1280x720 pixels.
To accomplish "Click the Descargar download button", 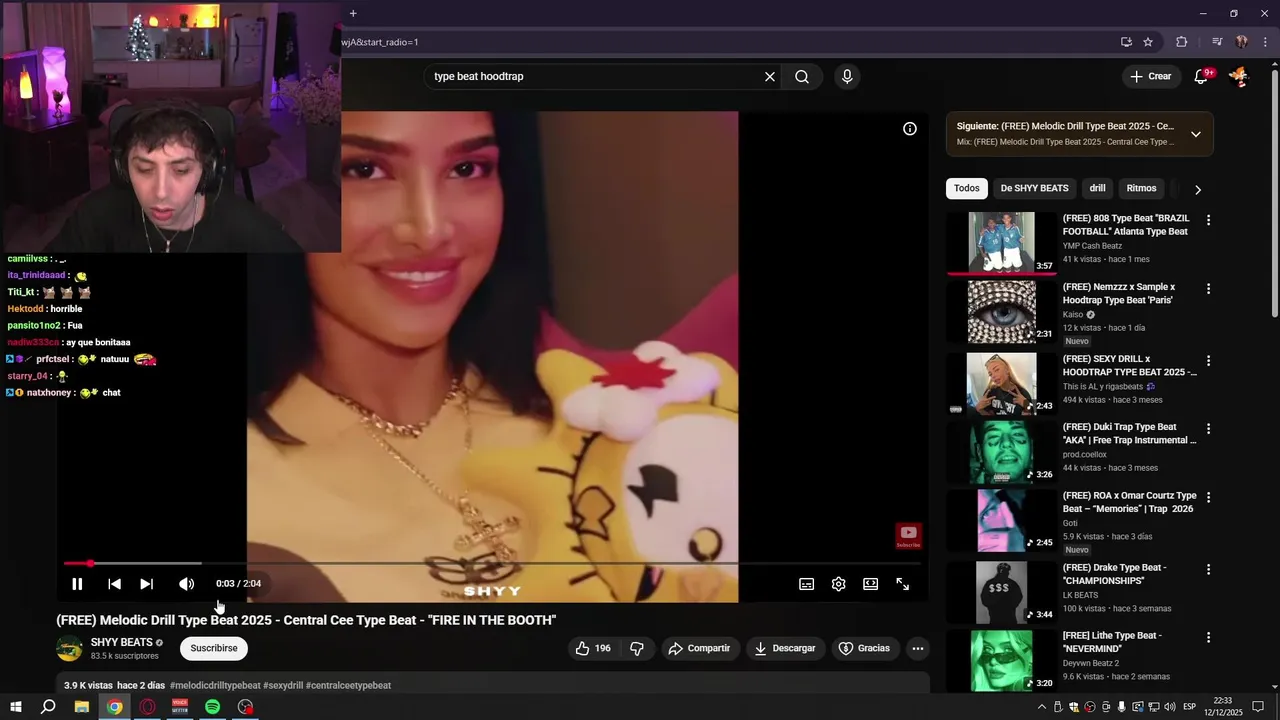I will point(785,649).
